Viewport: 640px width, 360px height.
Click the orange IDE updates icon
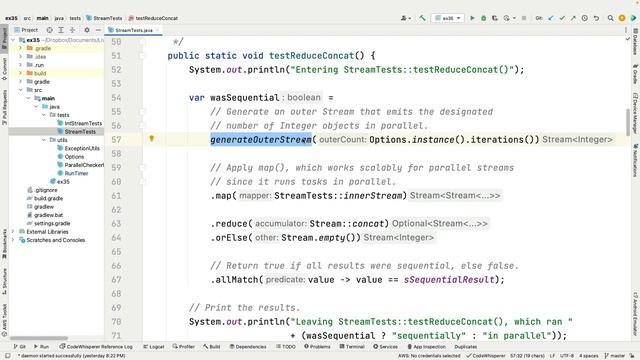[x=622, y=18]
